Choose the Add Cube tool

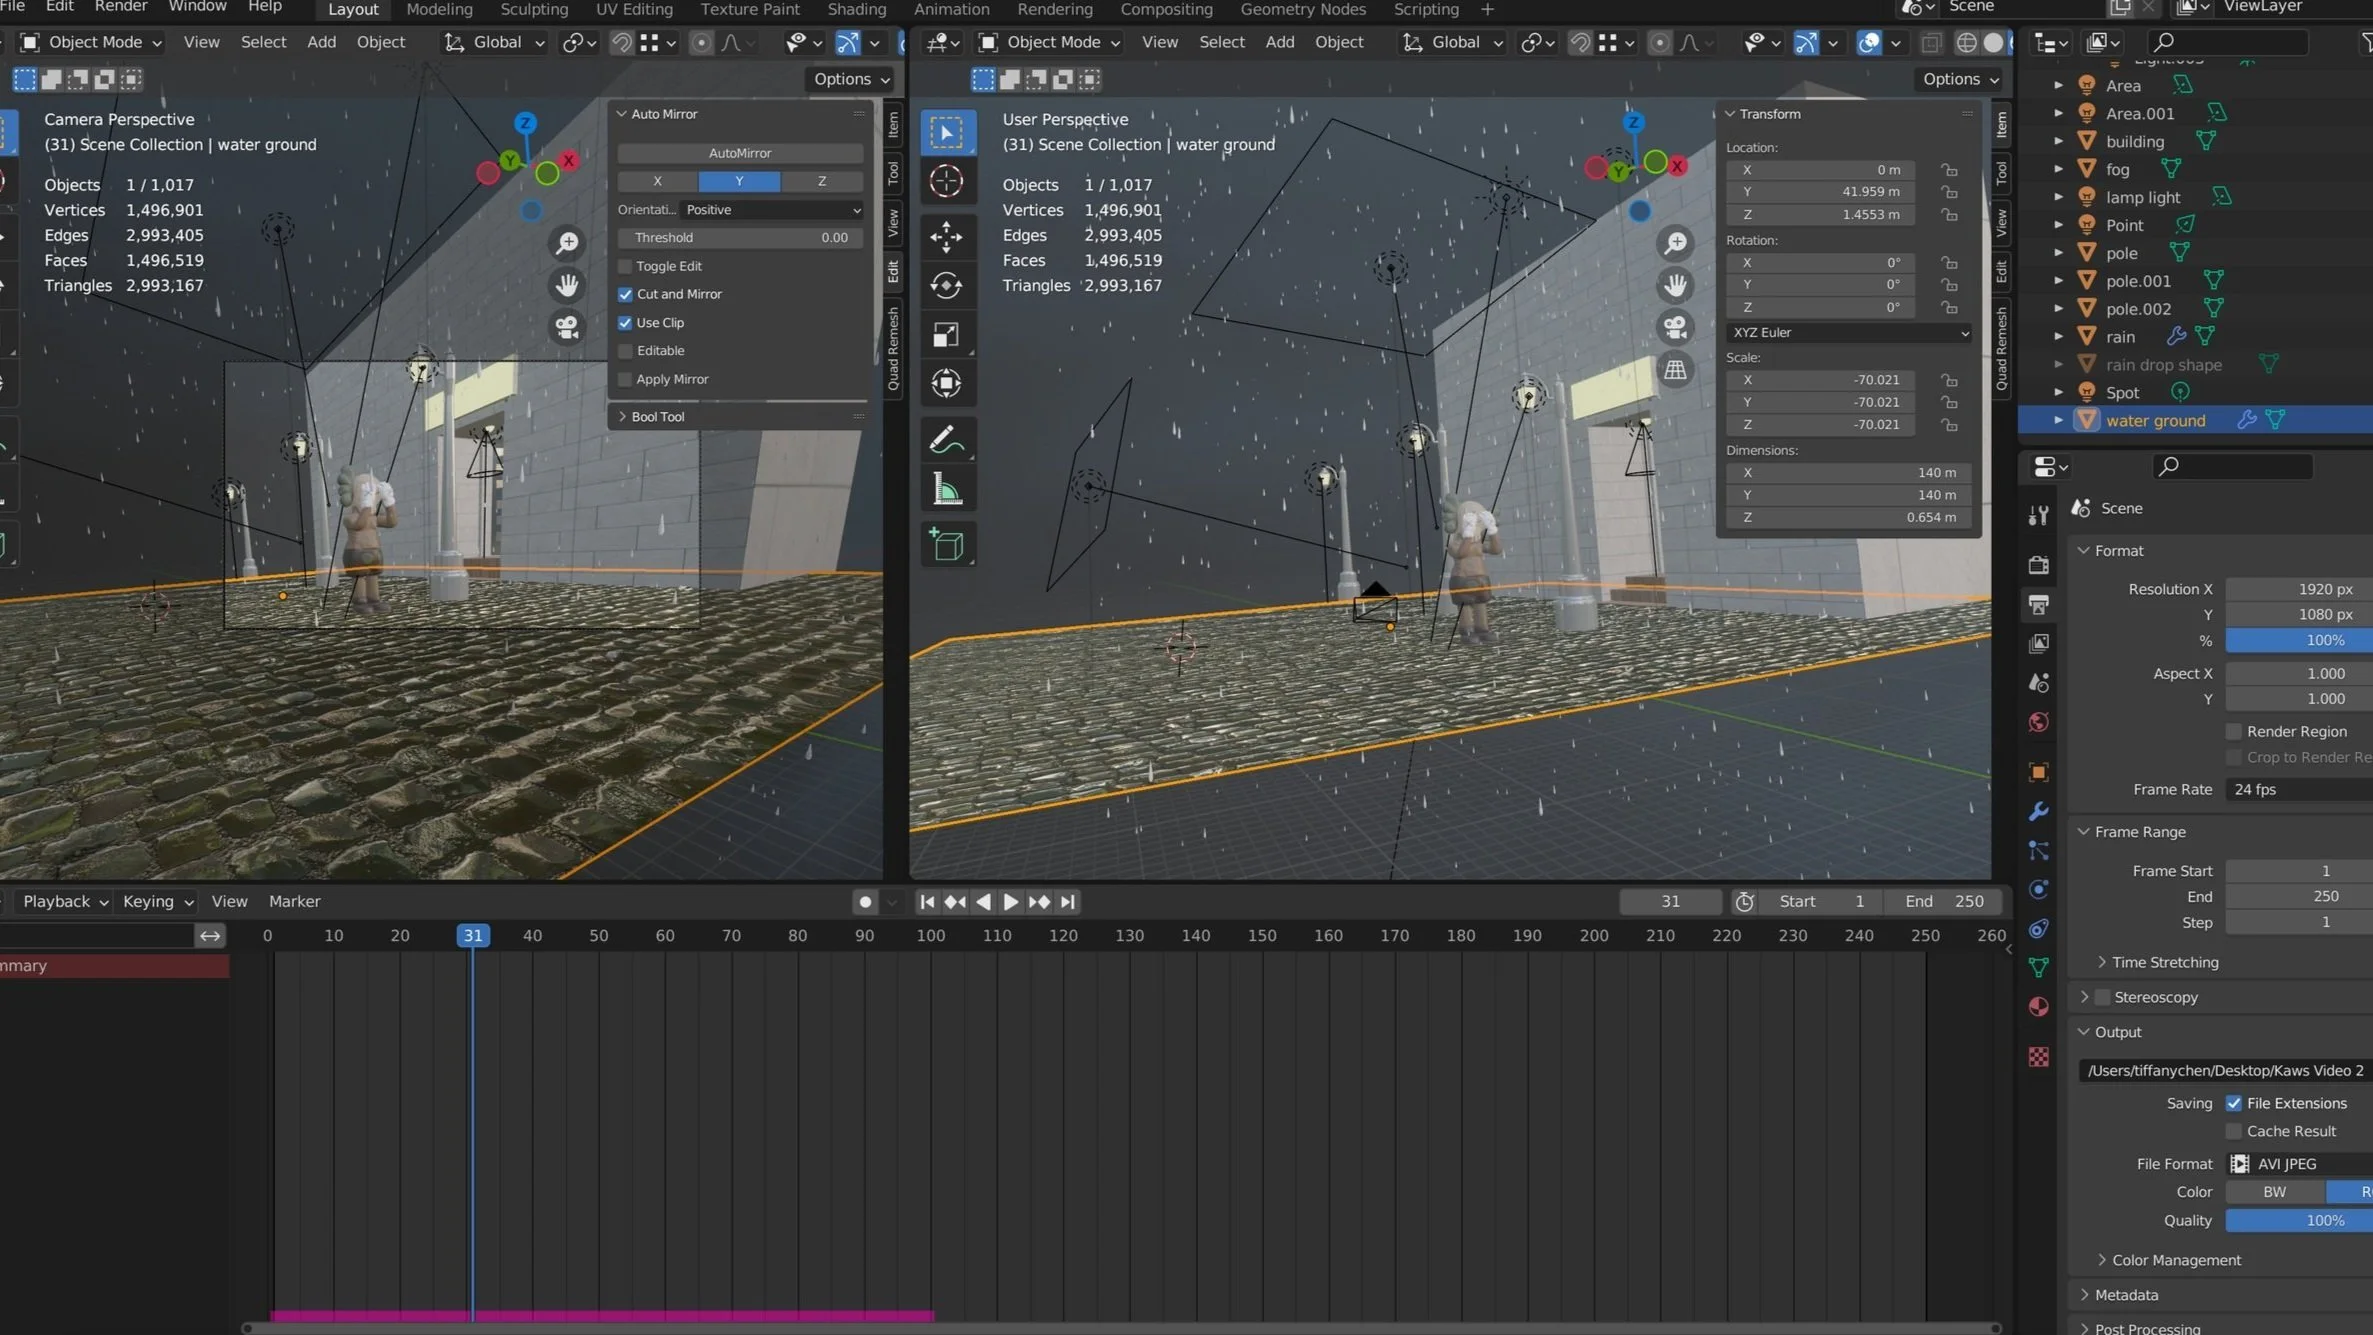pyautogui.click(x=946, y=545)
